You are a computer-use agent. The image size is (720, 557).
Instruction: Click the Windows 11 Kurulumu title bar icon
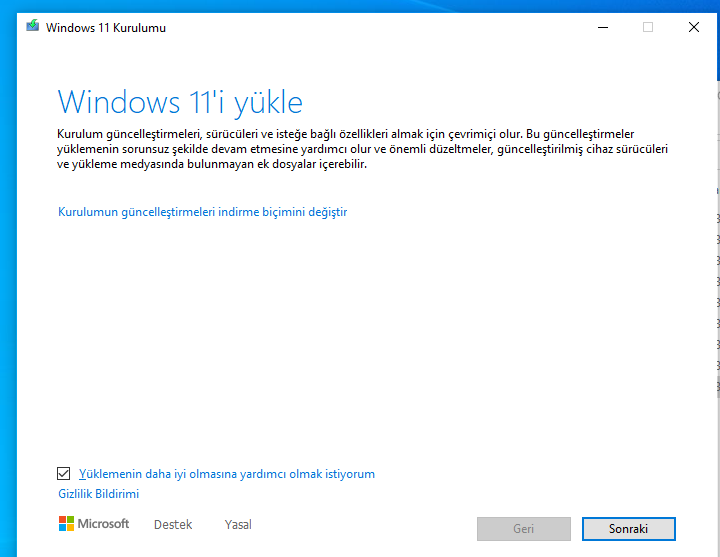click(x=33, y=26)
